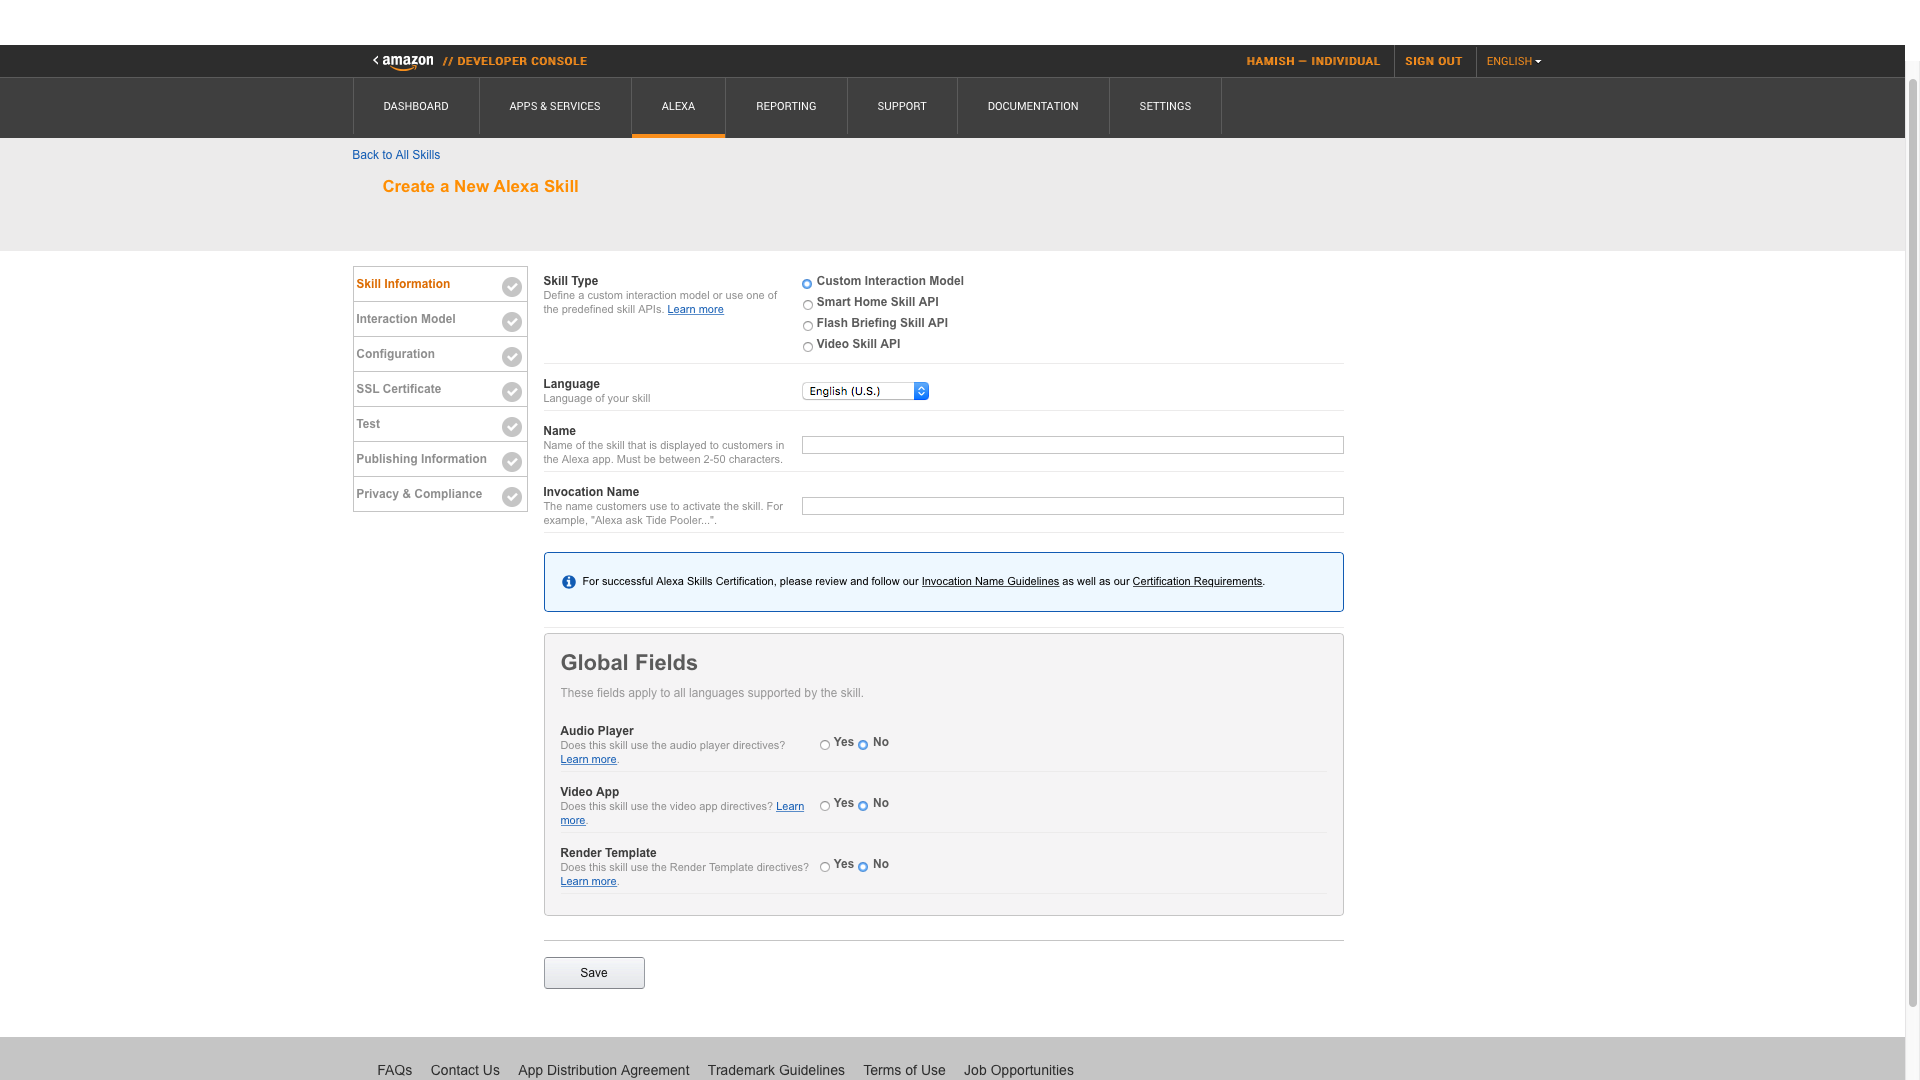Viewport: 1920px width, 1080px height.
Task: Open the Settings navigation tab
Action: [1165, 106]
